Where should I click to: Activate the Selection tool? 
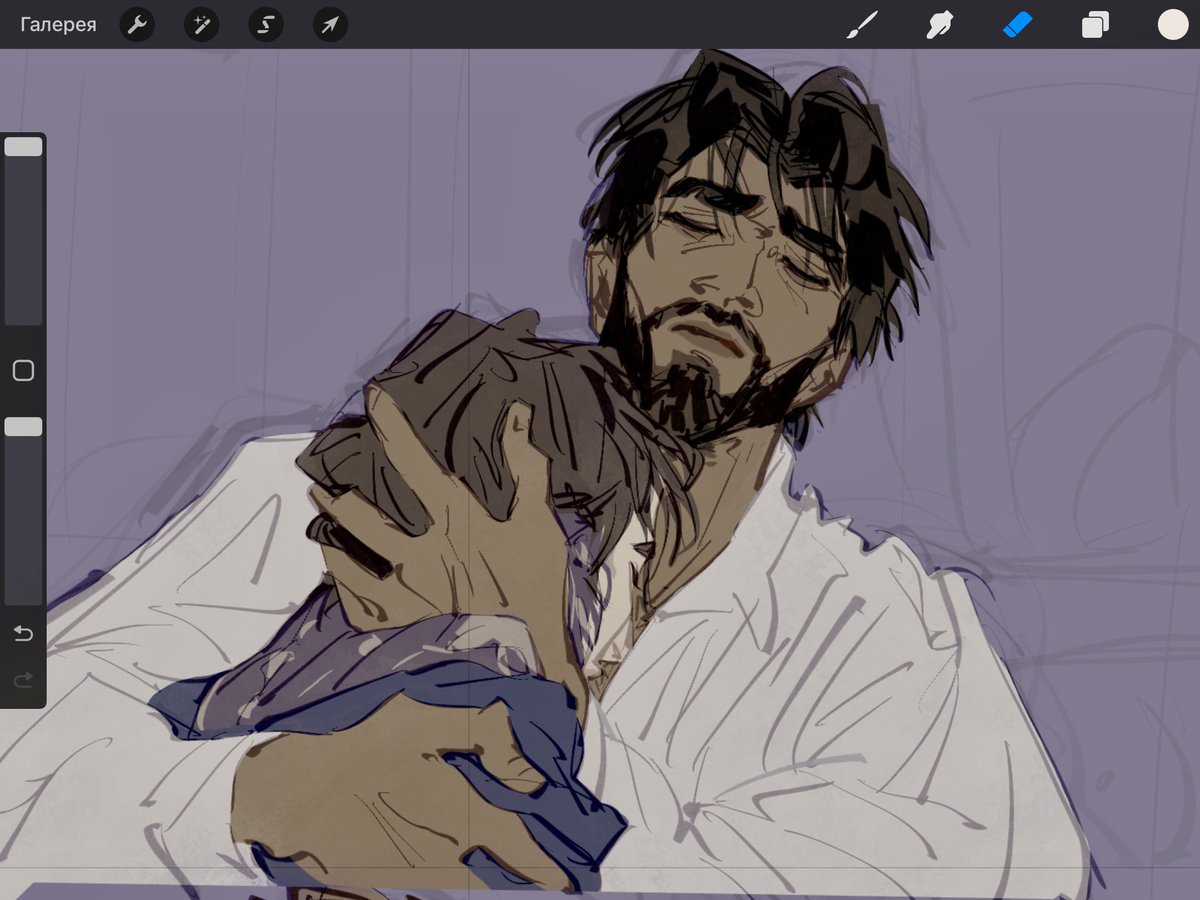pos(266,25)
